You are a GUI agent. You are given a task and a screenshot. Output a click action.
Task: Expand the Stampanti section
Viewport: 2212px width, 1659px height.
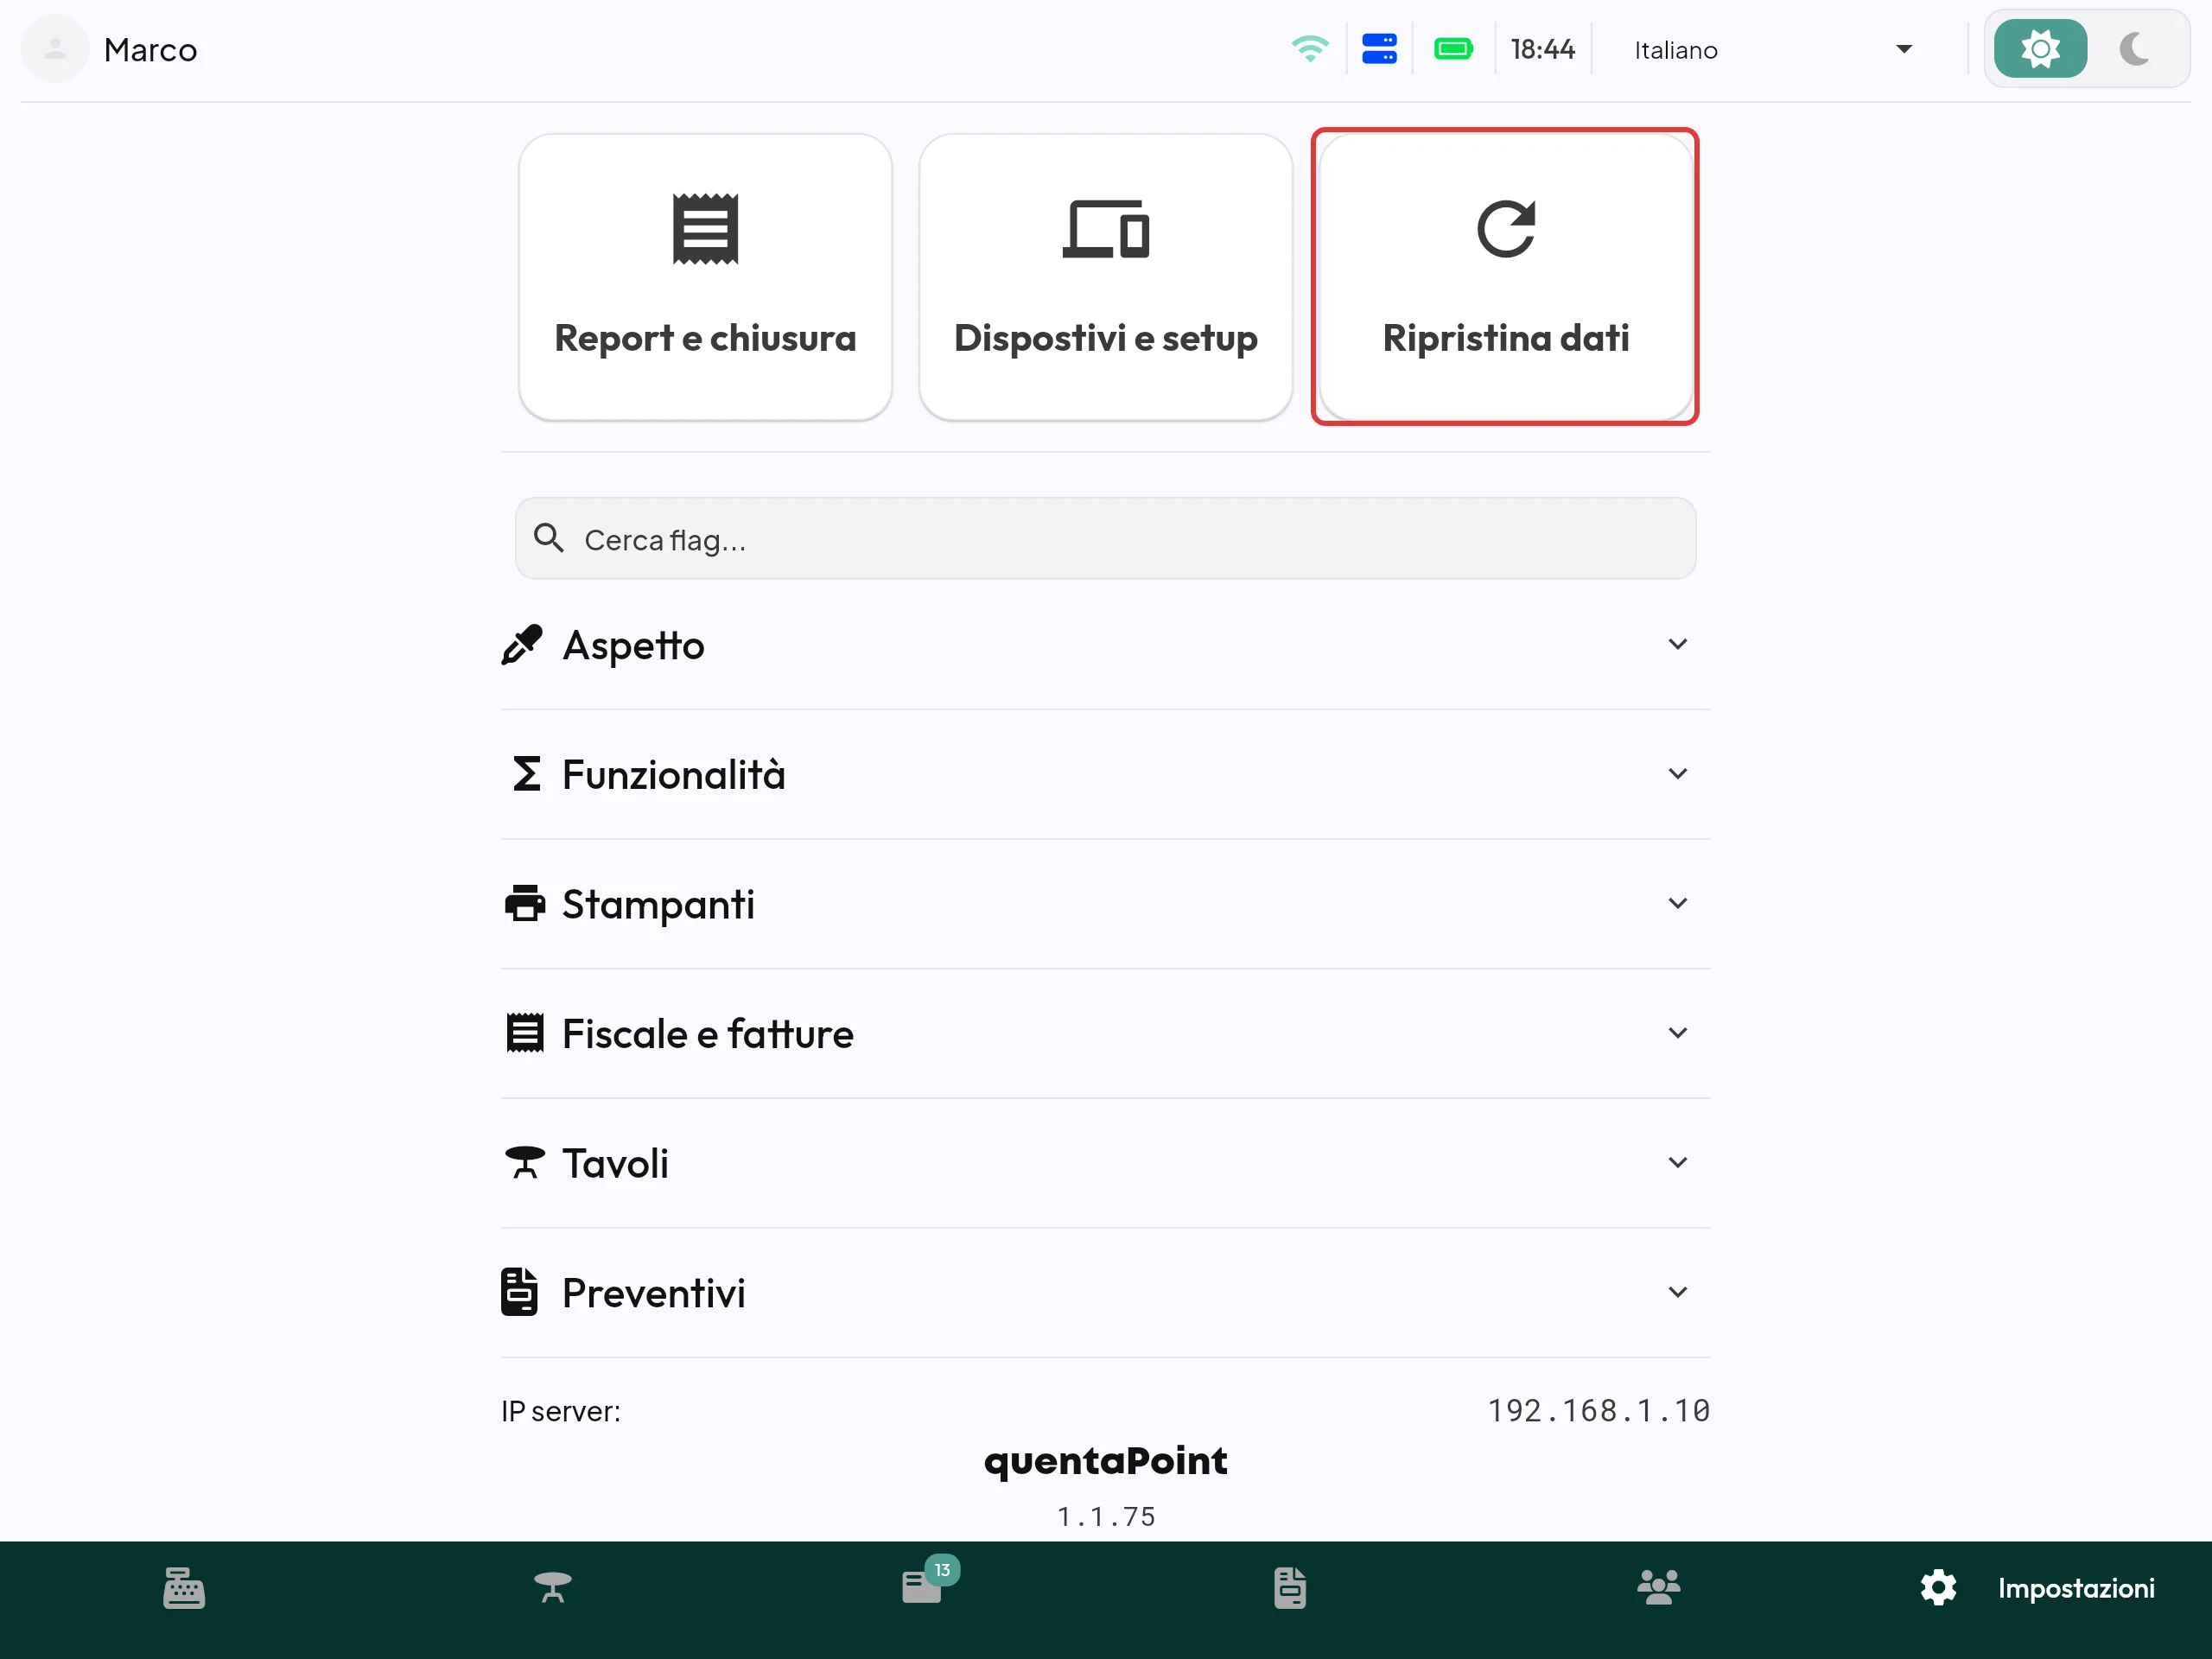tap(1105, 904)
